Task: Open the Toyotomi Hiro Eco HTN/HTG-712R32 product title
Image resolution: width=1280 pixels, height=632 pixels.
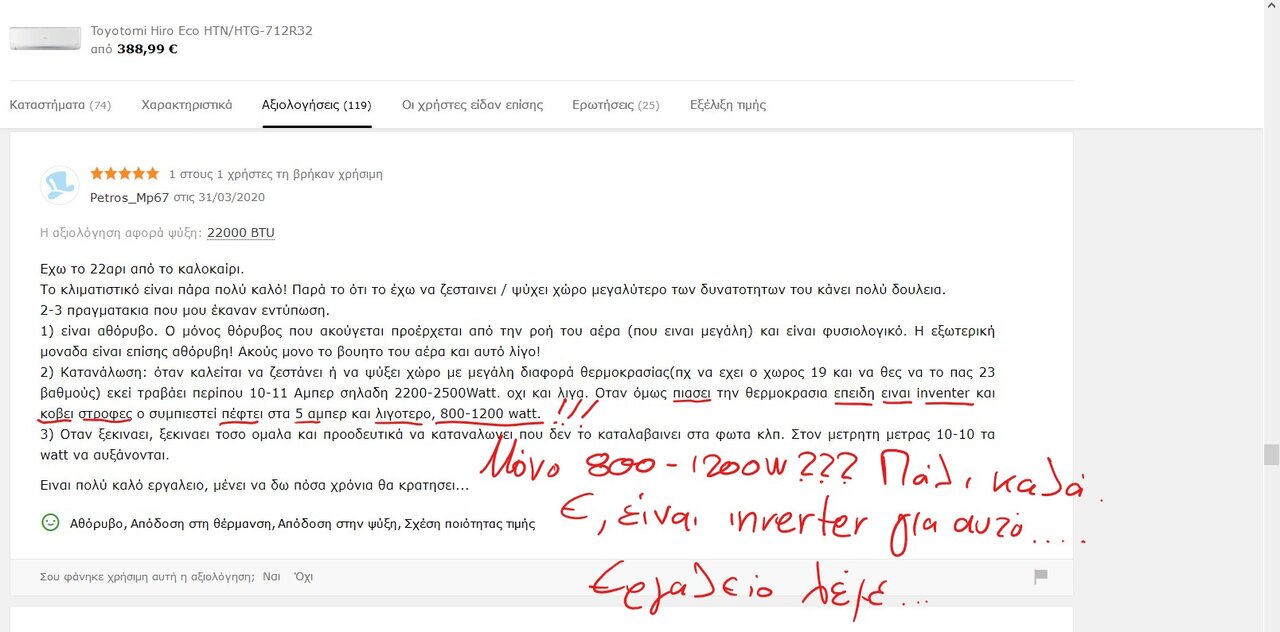Action: coord(202,31)
